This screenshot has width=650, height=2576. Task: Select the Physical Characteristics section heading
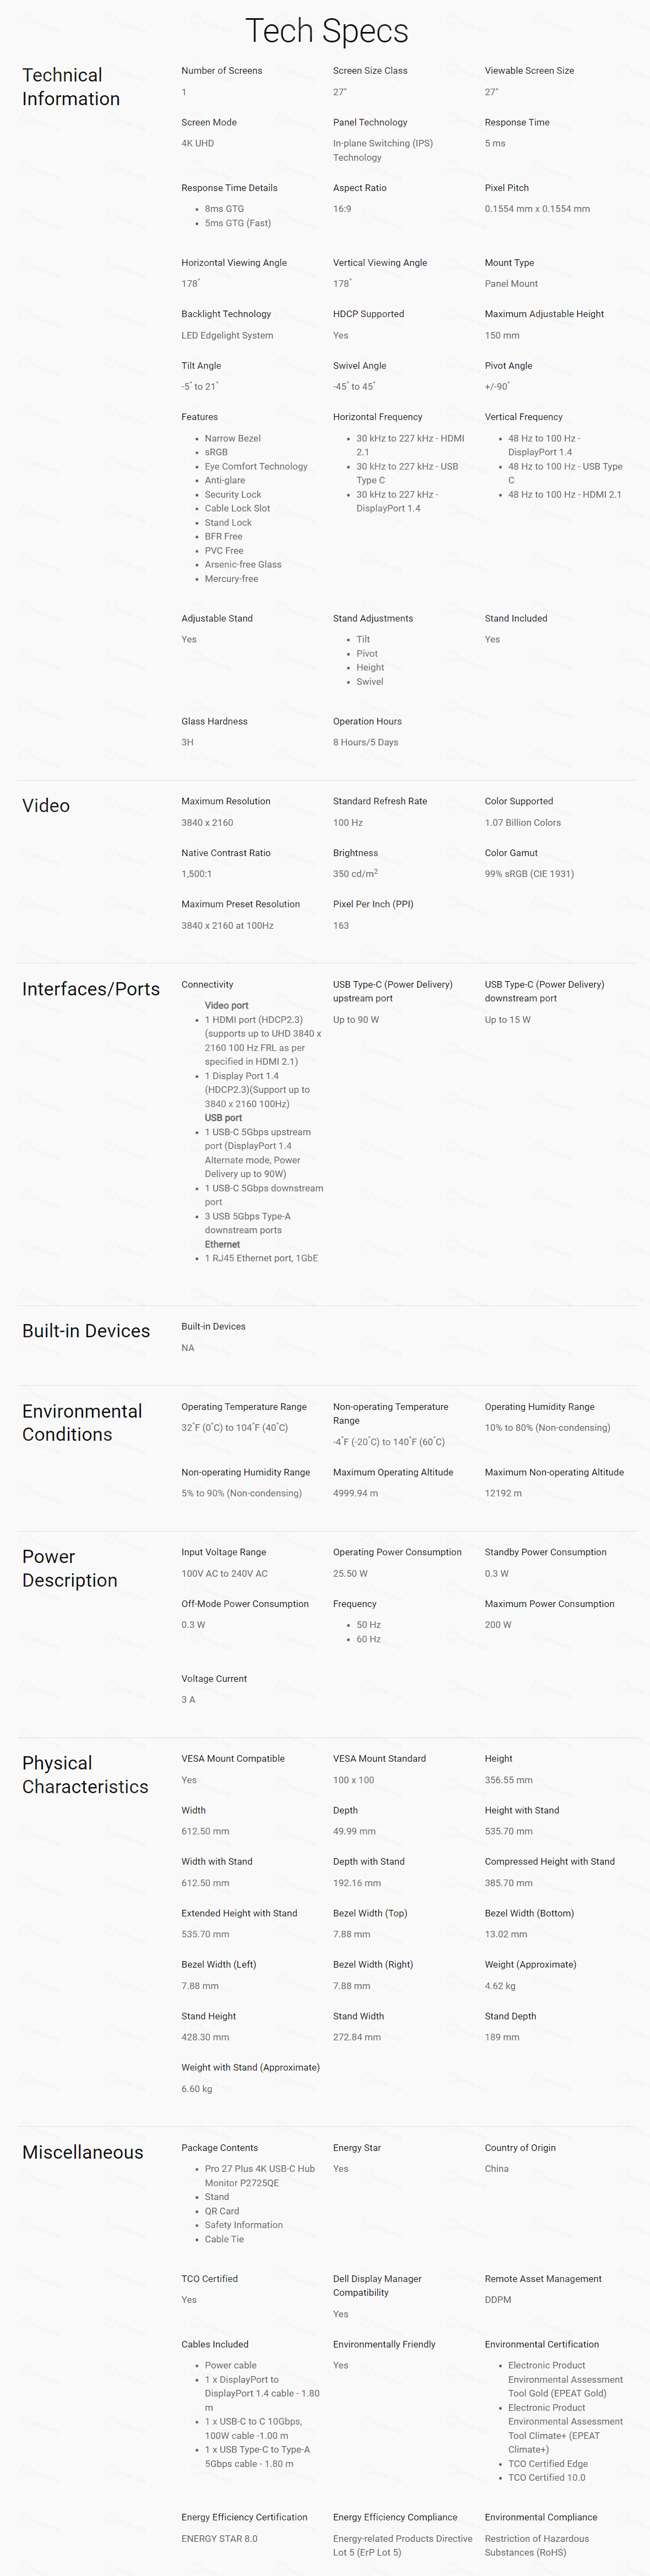[85, 1774]
